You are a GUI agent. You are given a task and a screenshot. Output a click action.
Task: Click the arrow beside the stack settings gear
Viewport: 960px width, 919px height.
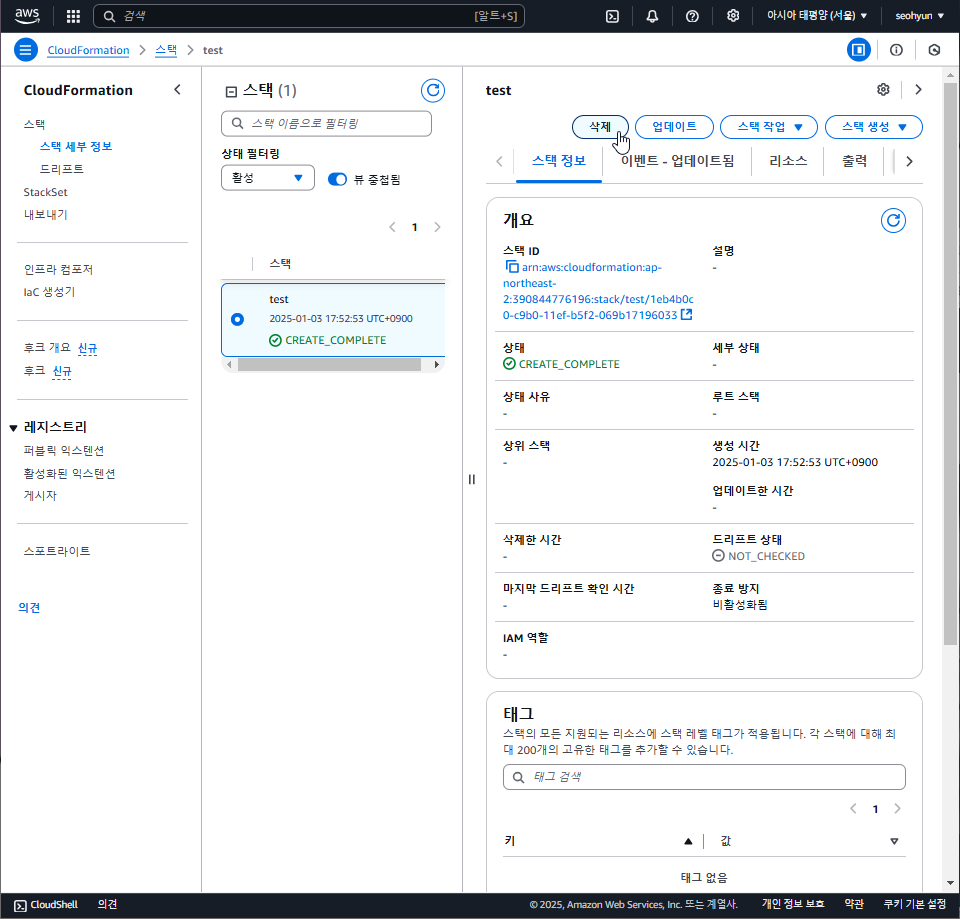click(x=918, y=89)
